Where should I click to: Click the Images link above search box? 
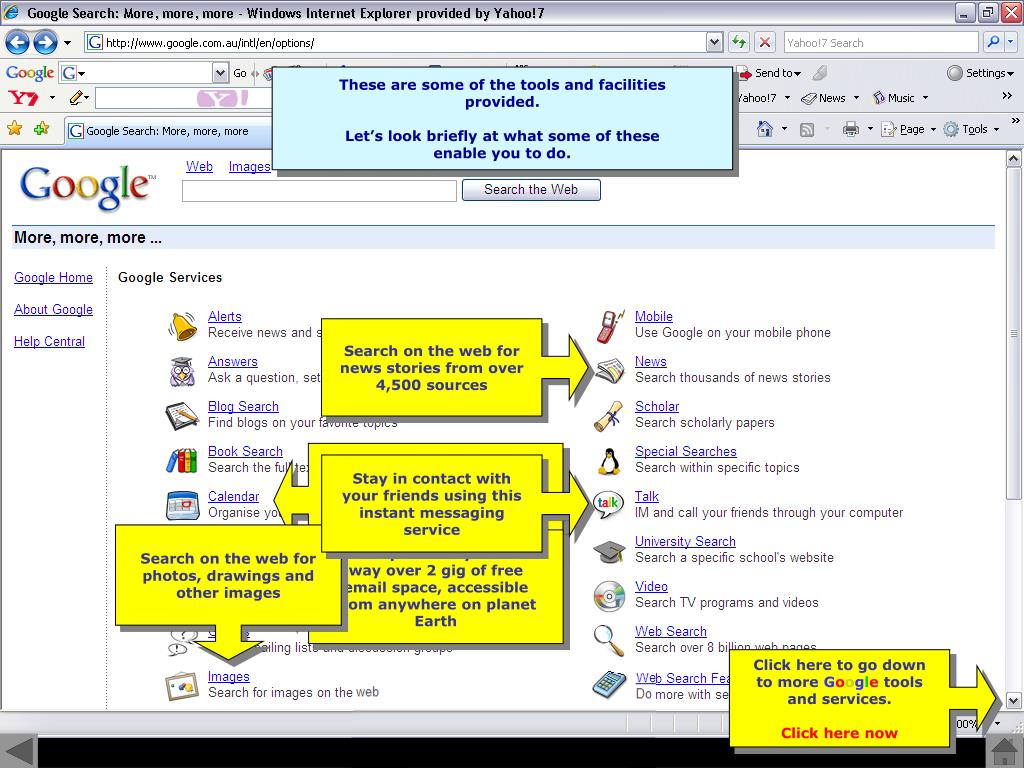tap(249, 167)
